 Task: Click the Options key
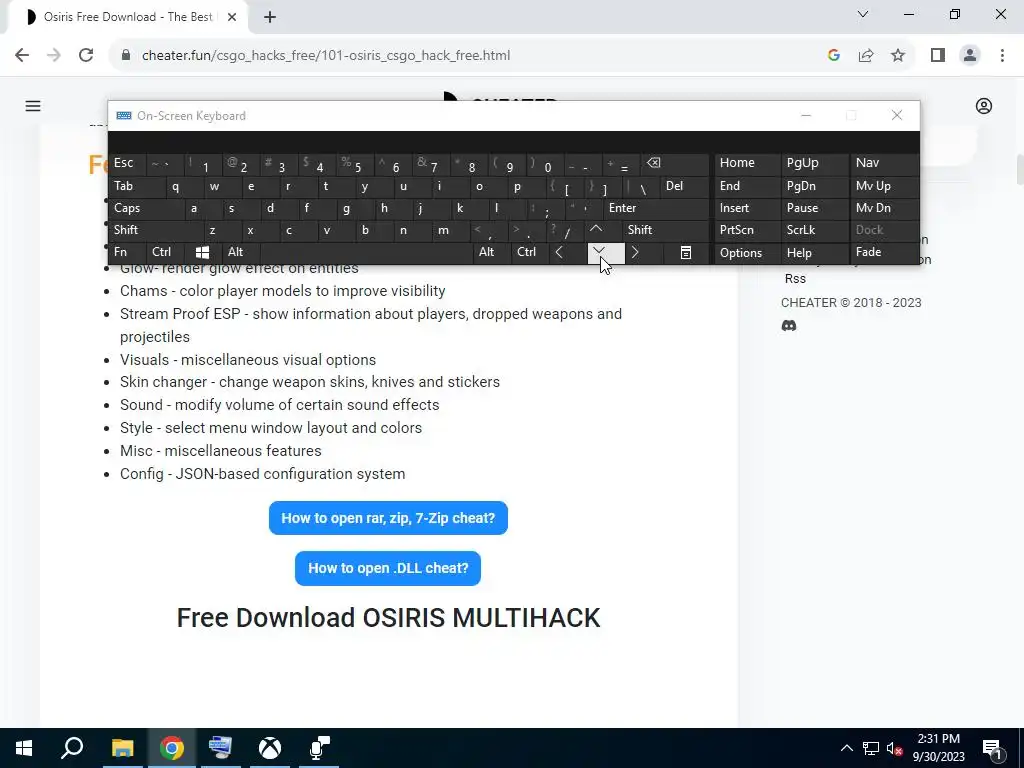747,253
